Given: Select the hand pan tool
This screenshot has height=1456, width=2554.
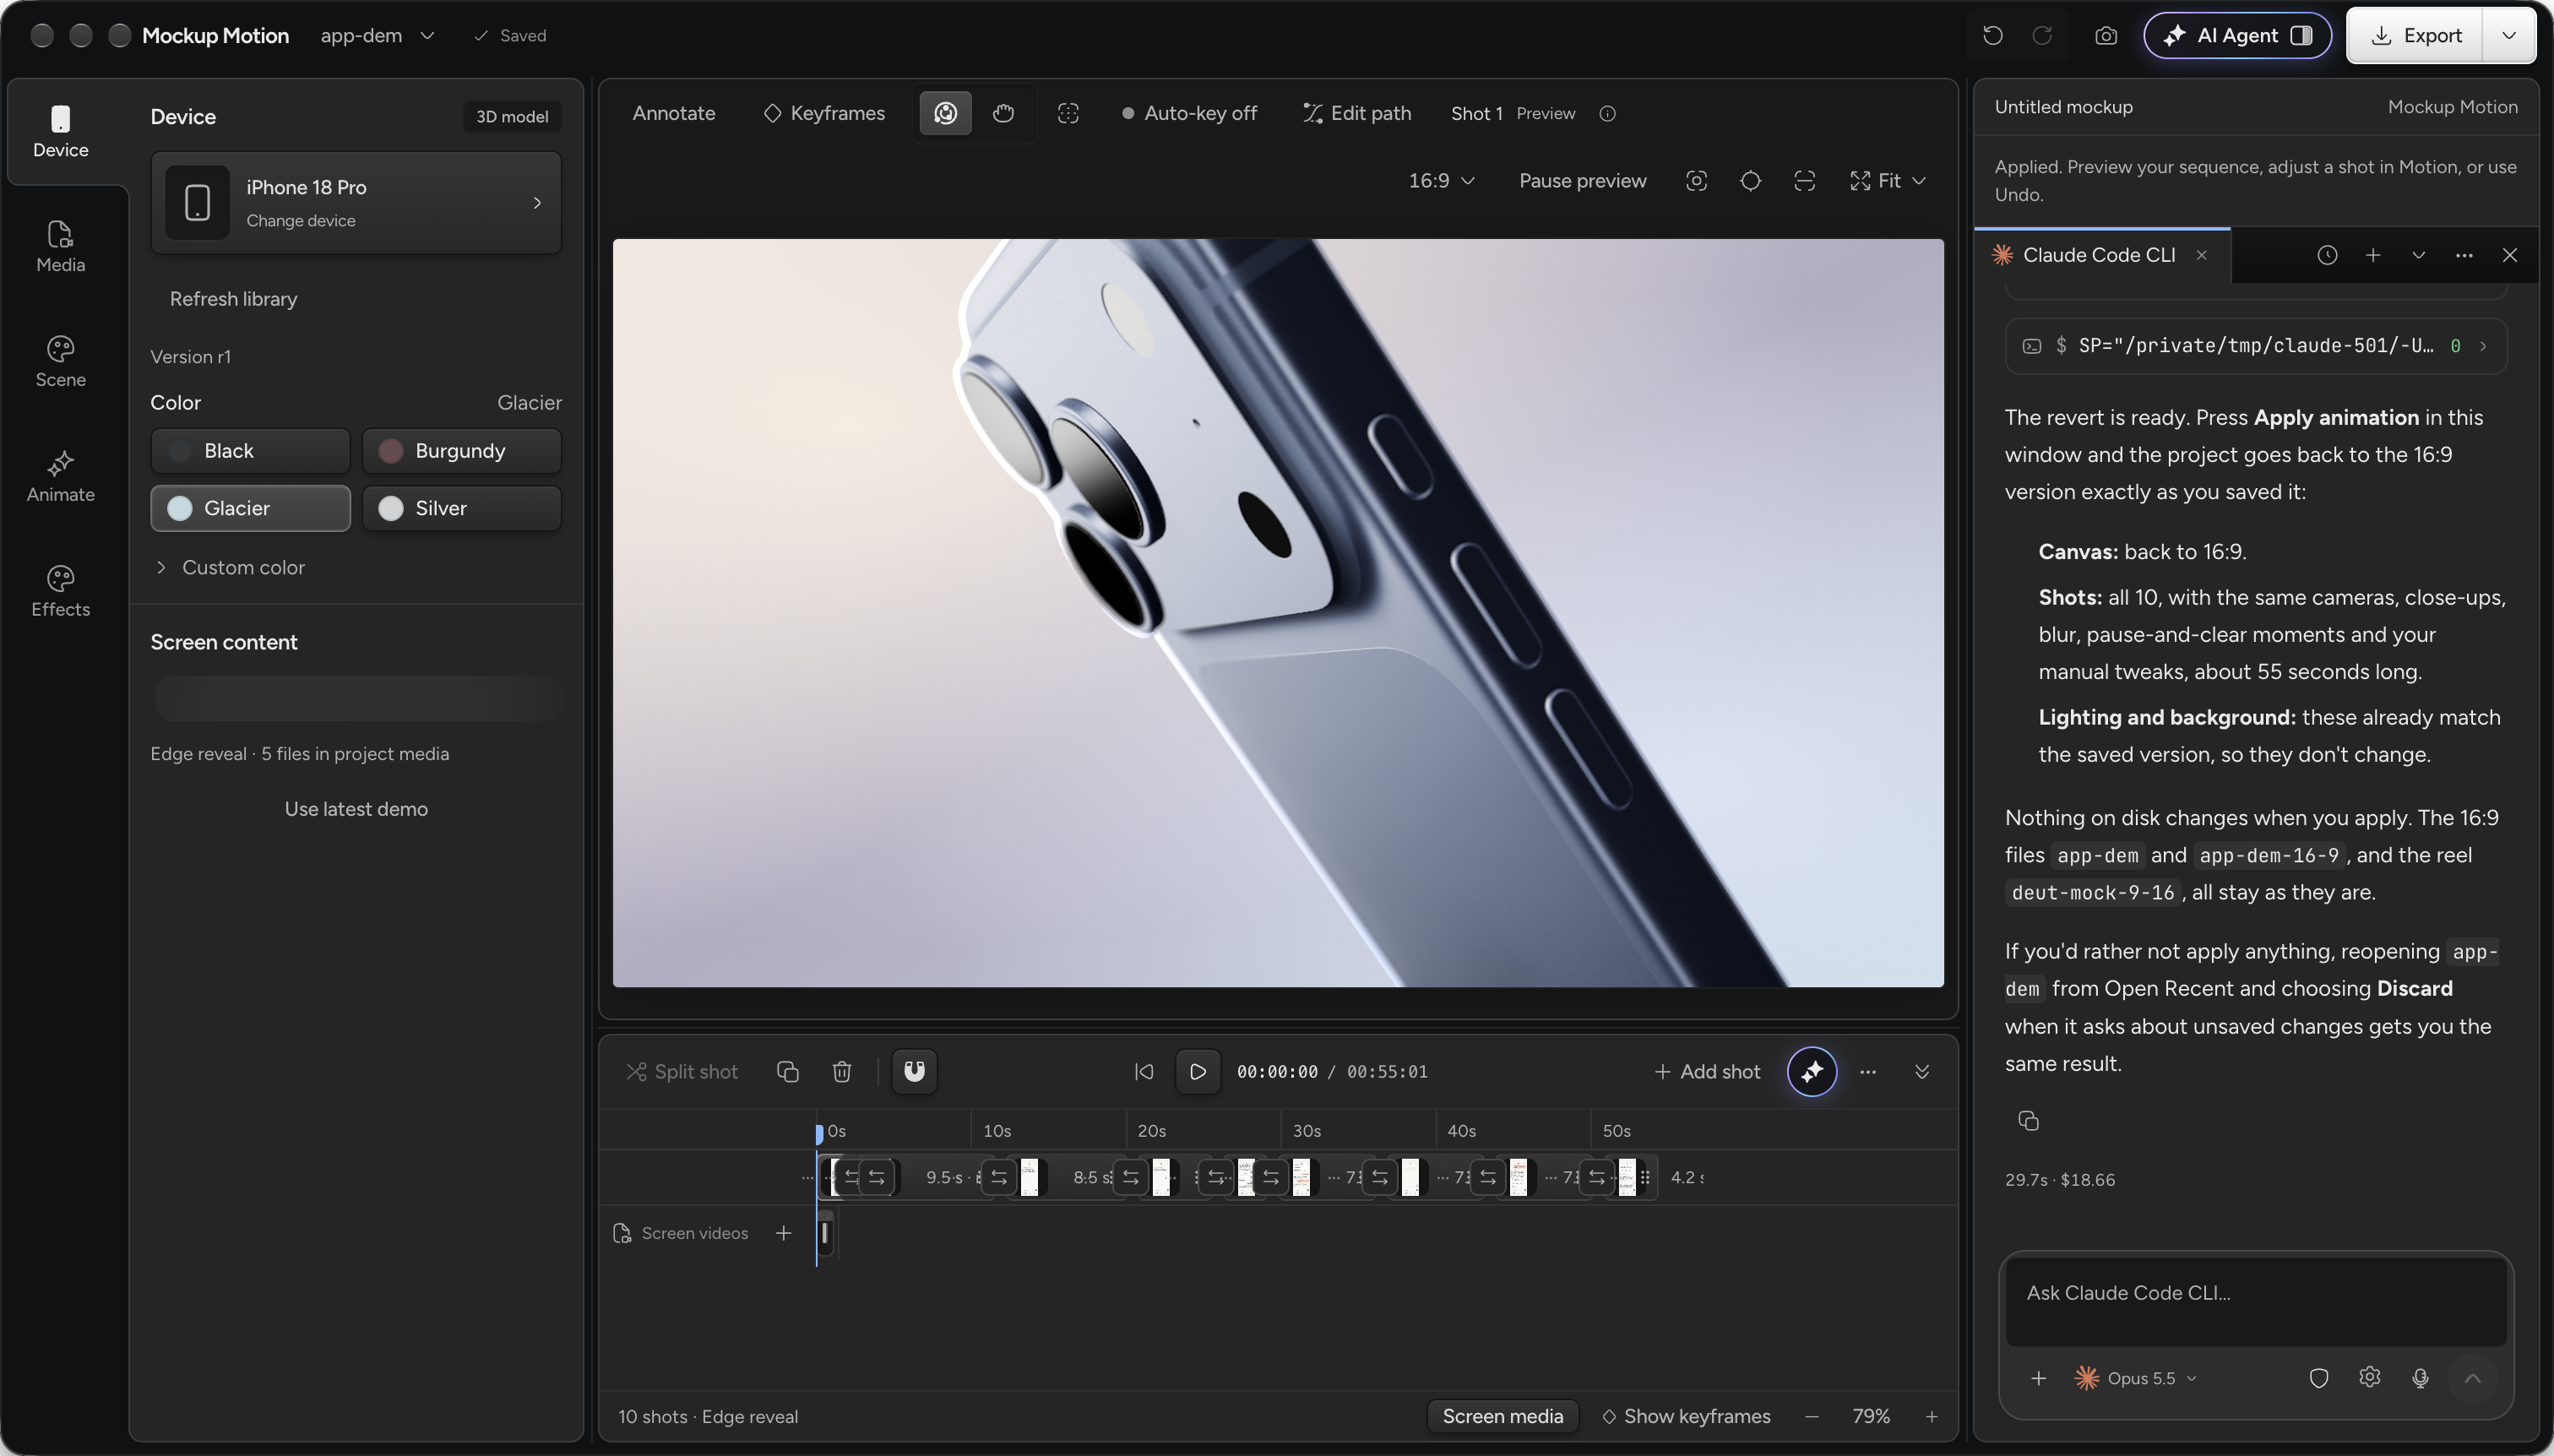Looking at the screenshot, I should pos(1003,113).
